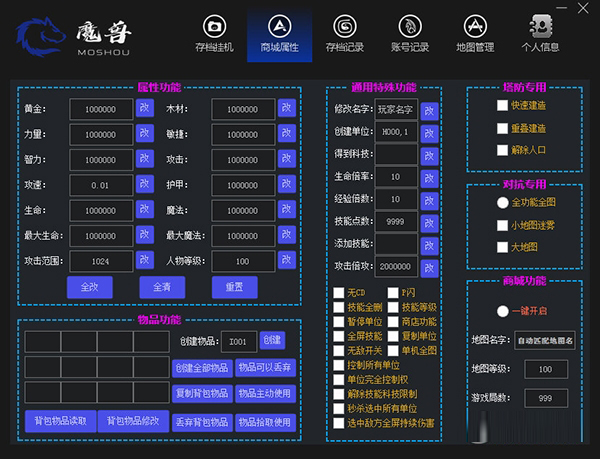
Task: Click the blue wolf Moshou logo
Action: pyautogui.click(x=41, y=36)
